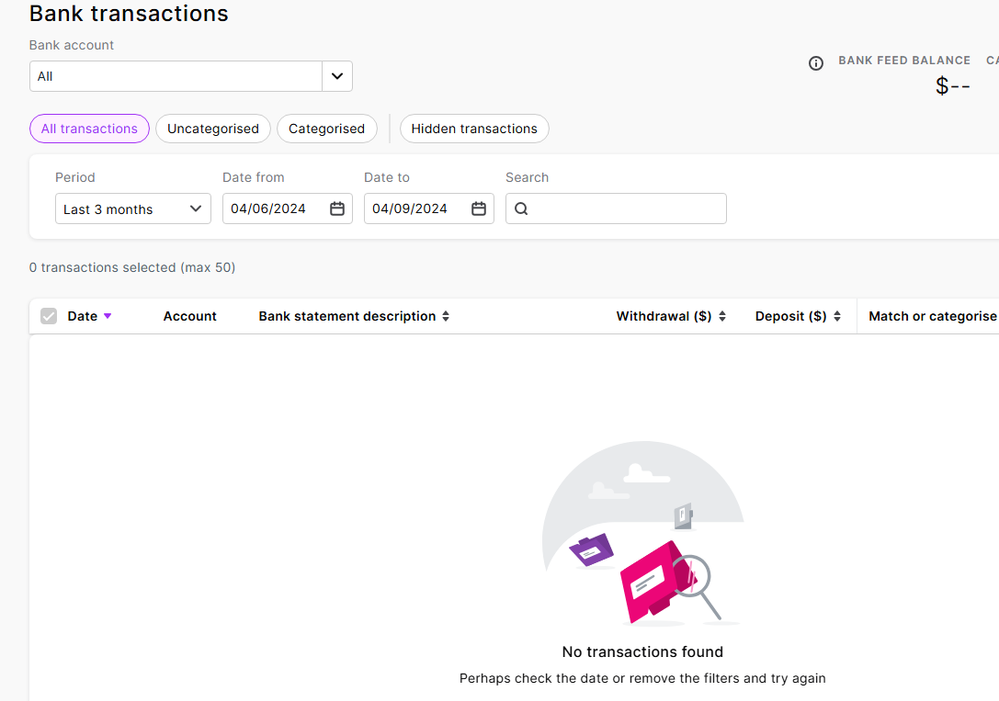Expand the Bank account dropdown arrow
999x701 pixels.
[337, 76]
